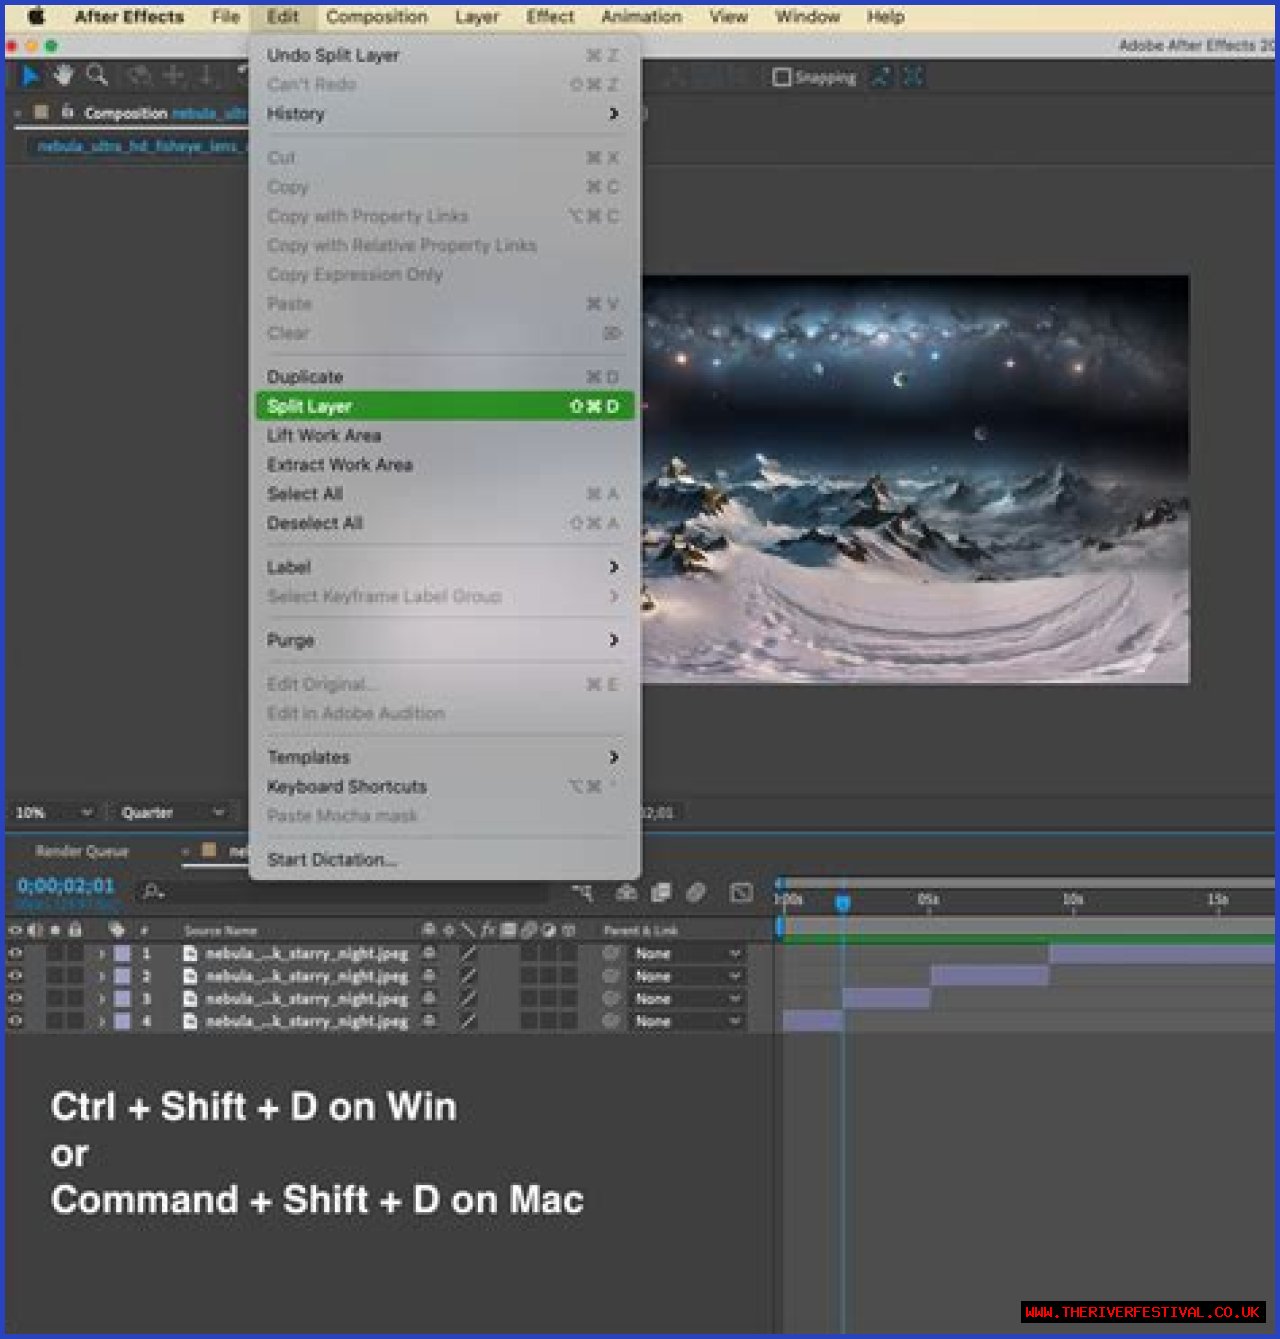Toggle visibility of layer 4
1280x1339 pixels.
click(16, 1021)
